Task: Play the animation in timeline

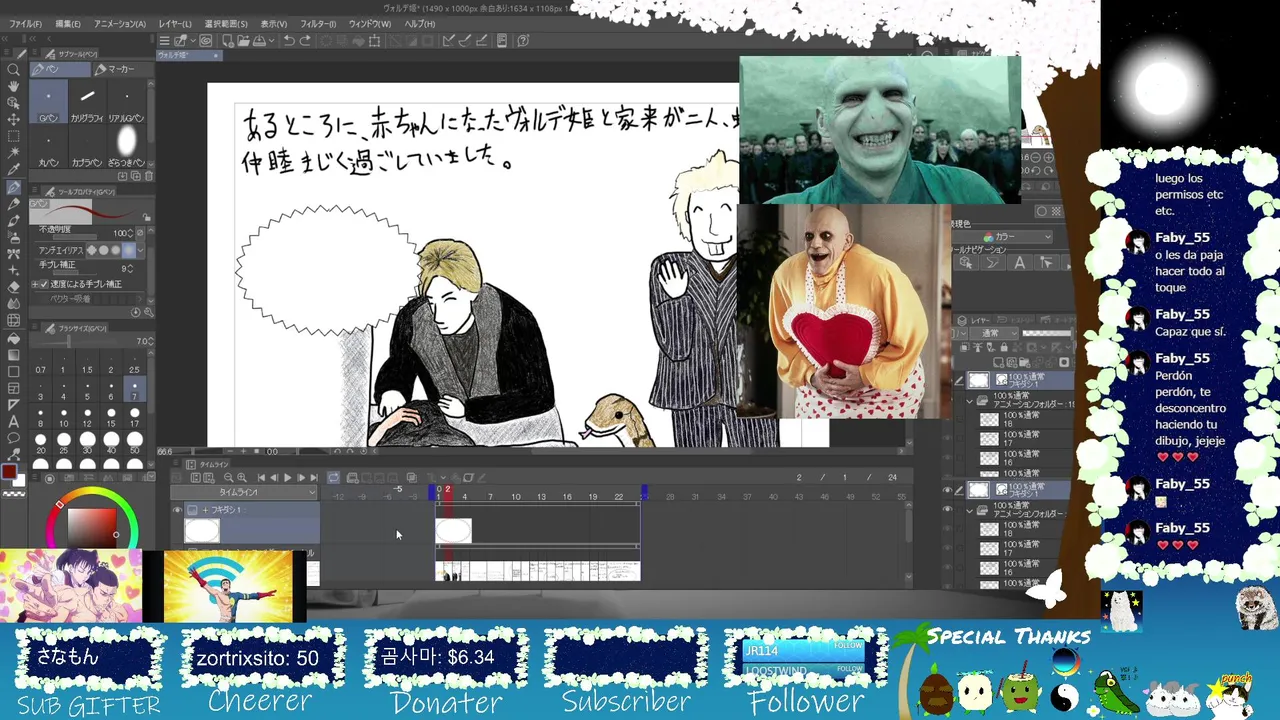Action: click(287, 478)
